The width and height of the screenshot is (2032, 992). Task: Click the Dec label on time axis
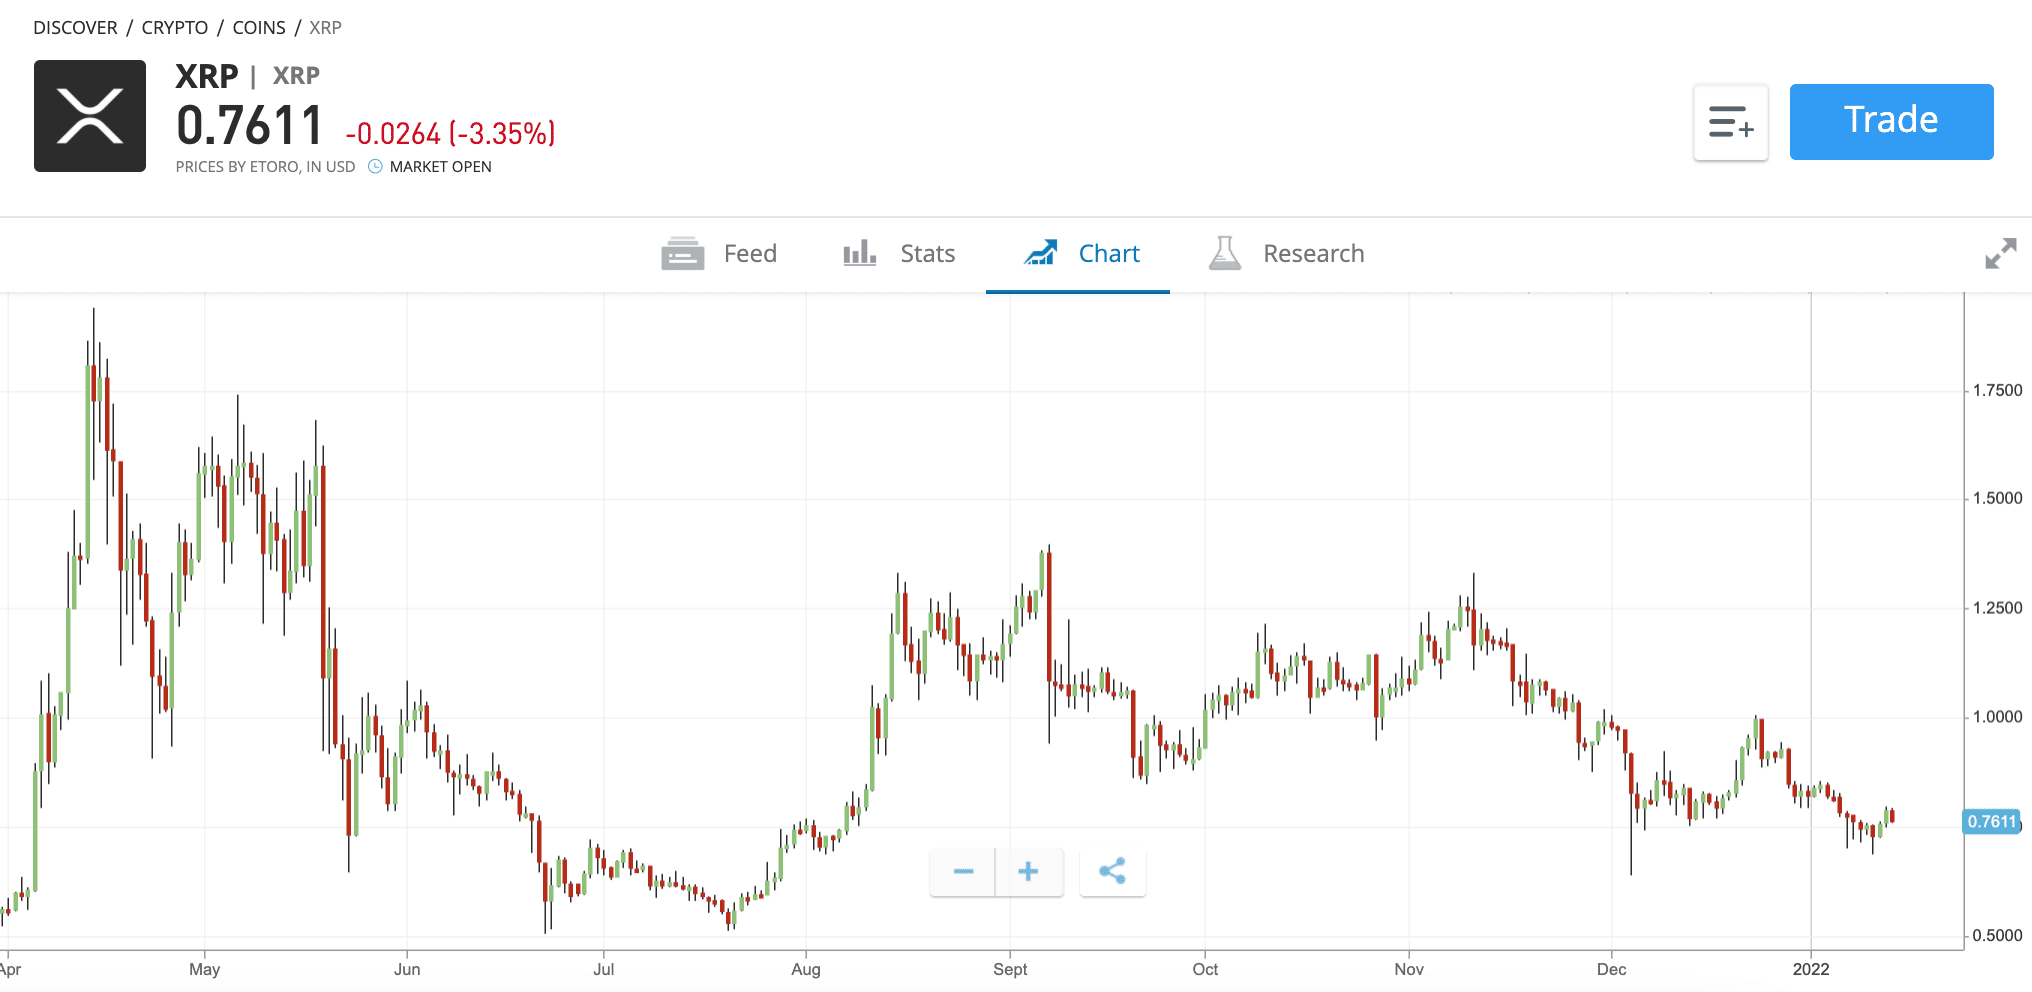[x=1611, y=969]
